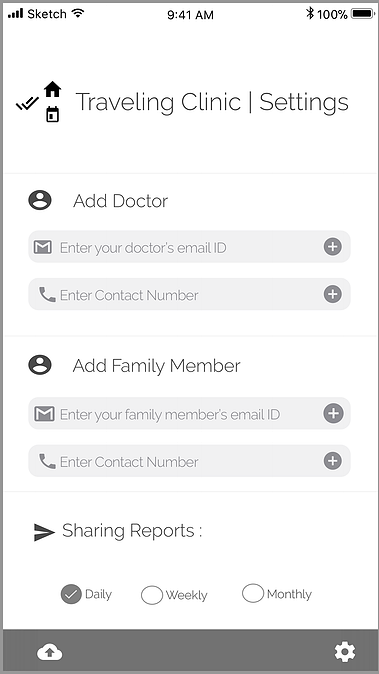
Task: Focus the doctor's Contact Number field
Action: point(190,294)
